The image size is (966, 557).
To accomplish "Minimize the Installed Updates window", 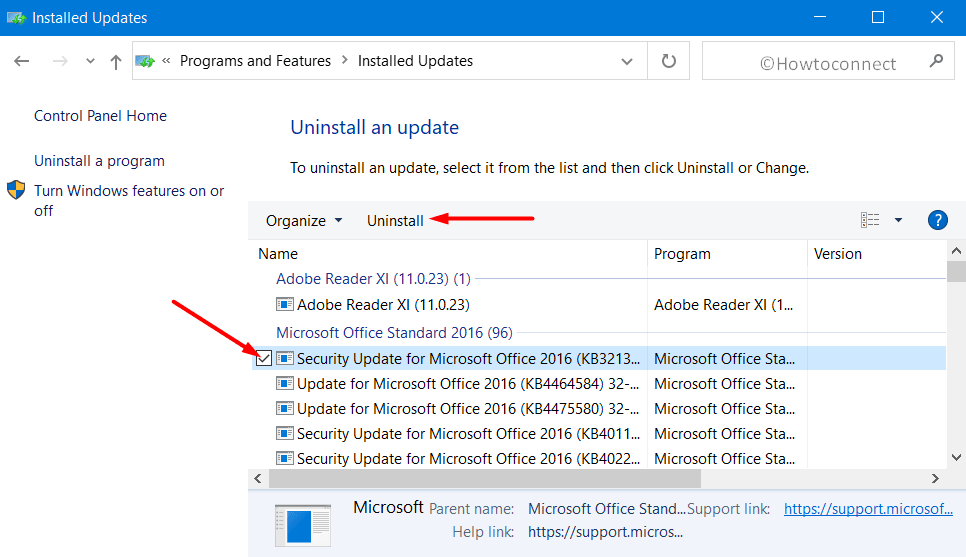I will point(820,17).
